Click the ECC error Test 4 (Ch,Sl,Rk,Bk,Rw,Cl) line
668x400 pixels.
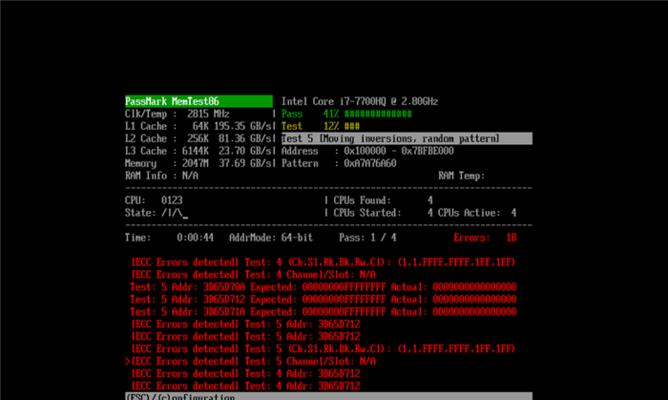coord(323,262)
